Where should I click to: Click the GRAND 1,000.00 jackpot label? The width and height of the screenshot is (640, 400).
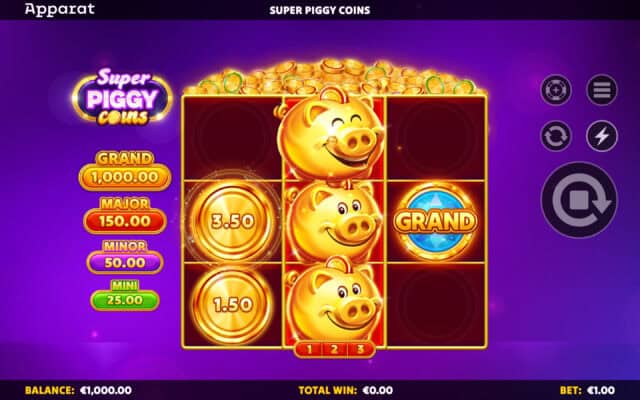coord(124,170)
